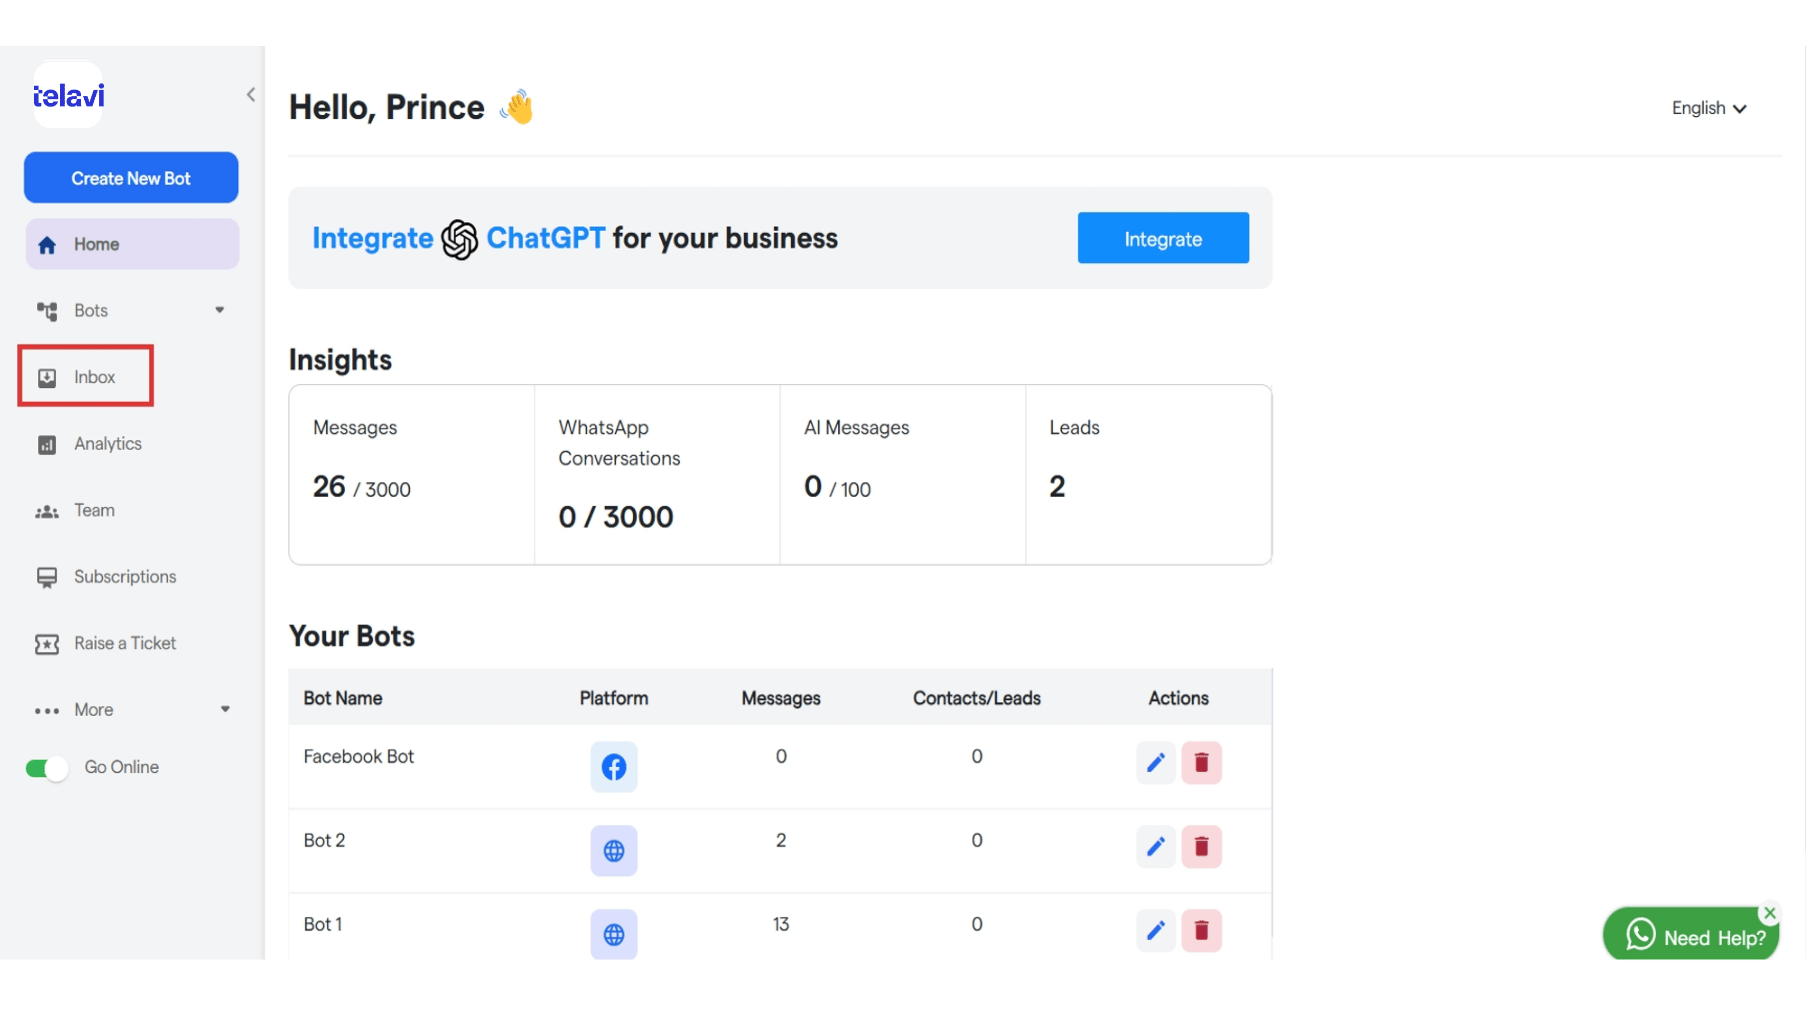This screenshot has width=1806, height=1020.
Task: Delete Bot 2 with trash icon
Action: tap(1202, 847)
